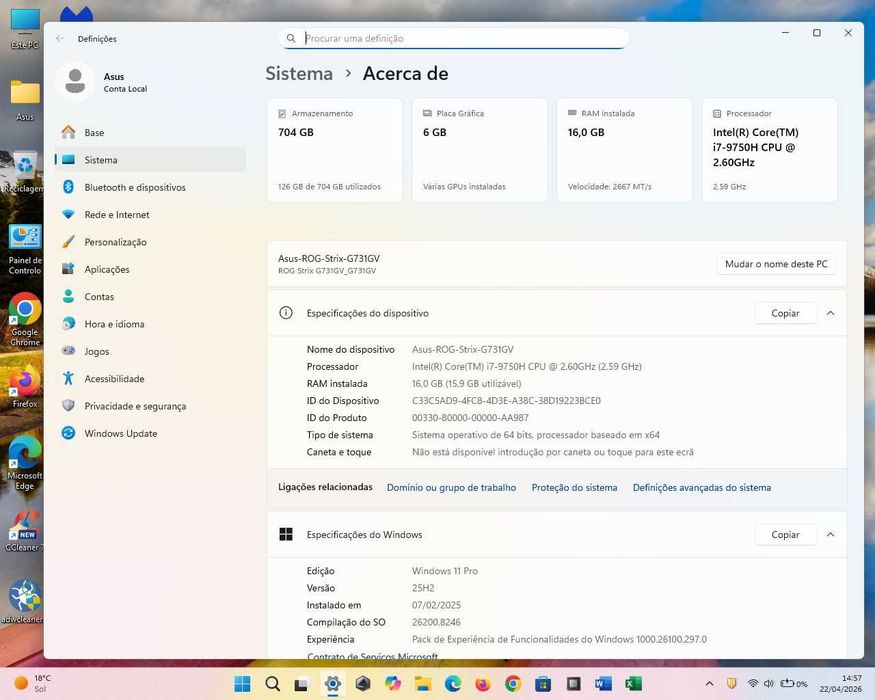Click the device specs info icon
This screenshot has height=700, width=875.
coord(286,313)
